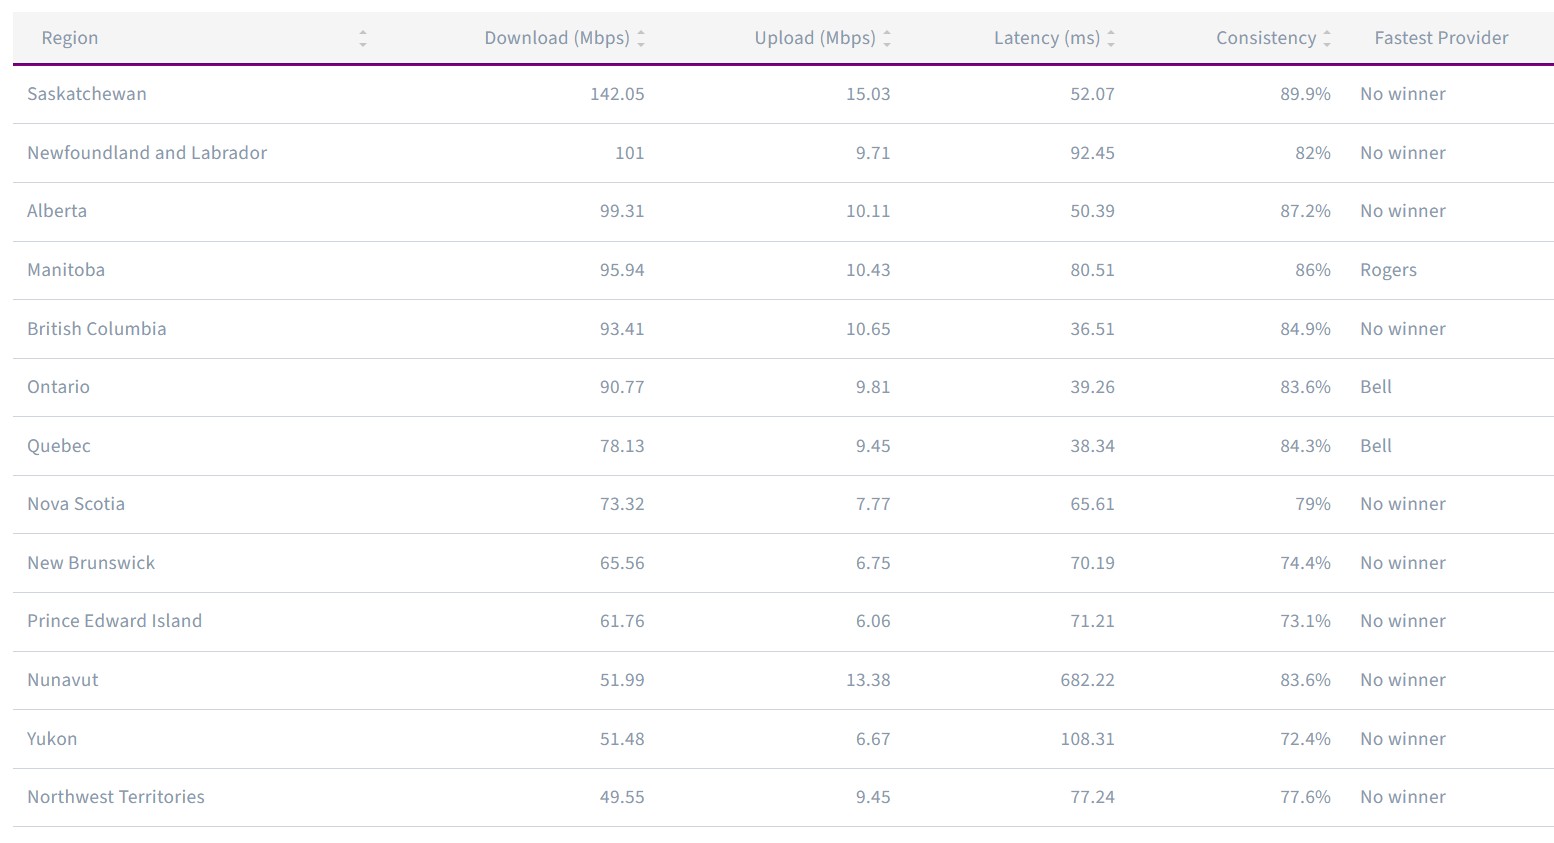Click the Rogers provider entry for Manitoba

click(x=1388, y=269)
